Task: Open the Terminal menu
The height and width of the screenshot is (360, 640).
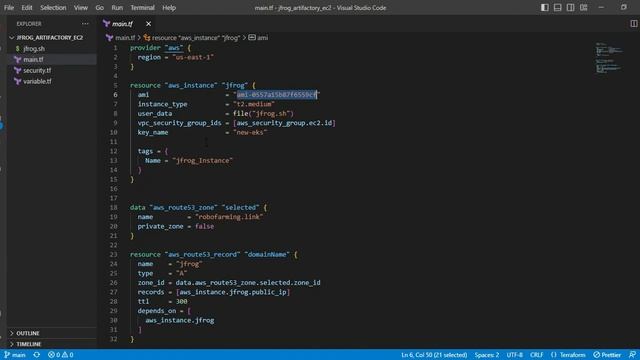Action: point(142,7)
